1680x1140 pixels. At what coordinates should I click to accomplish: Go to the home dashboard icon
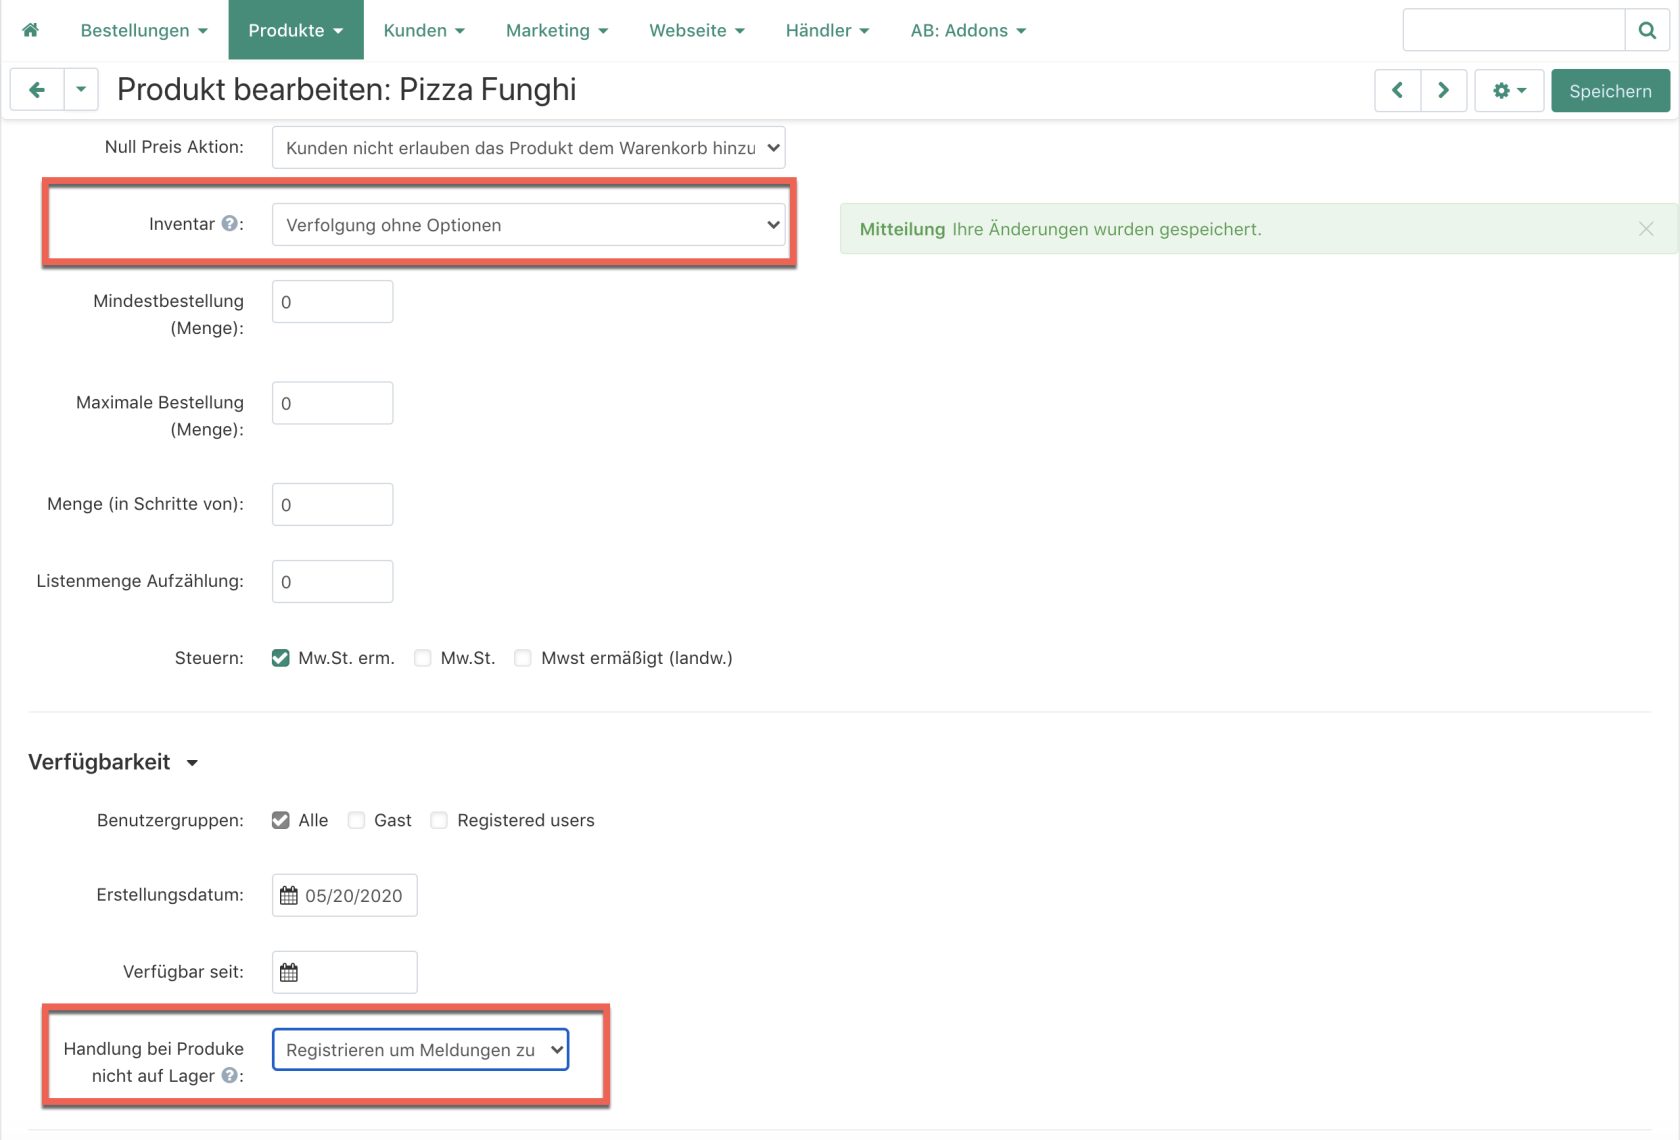(x=31, y=30)
